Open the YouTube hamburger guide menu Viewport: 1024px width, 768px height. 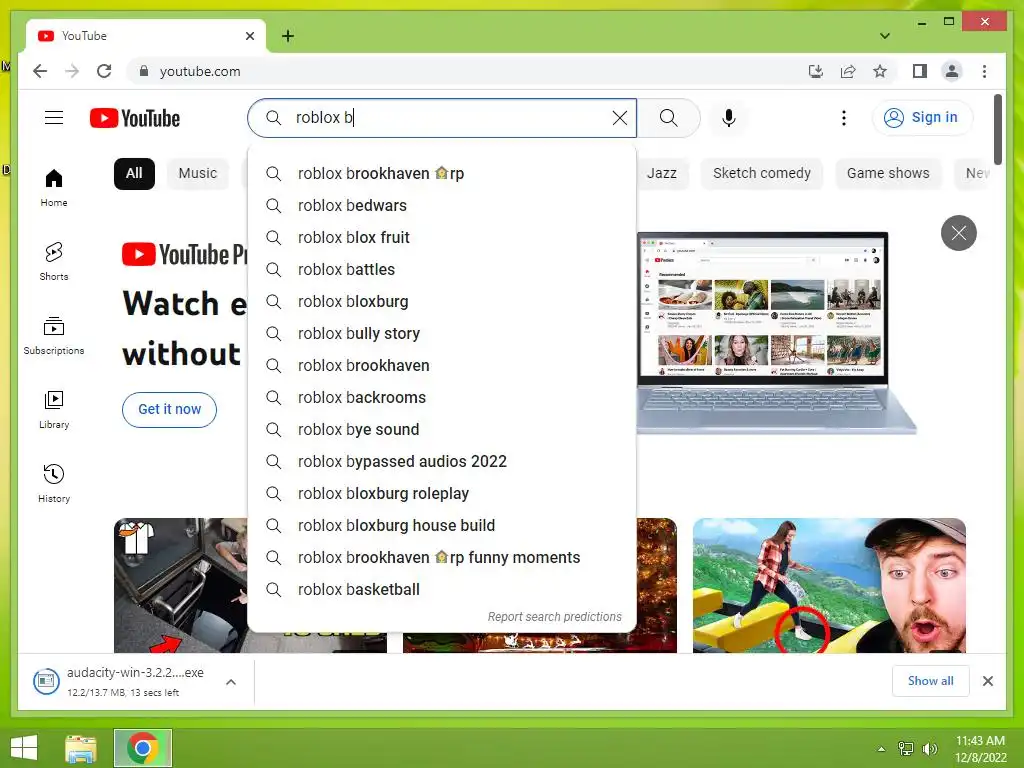(54, 118)
